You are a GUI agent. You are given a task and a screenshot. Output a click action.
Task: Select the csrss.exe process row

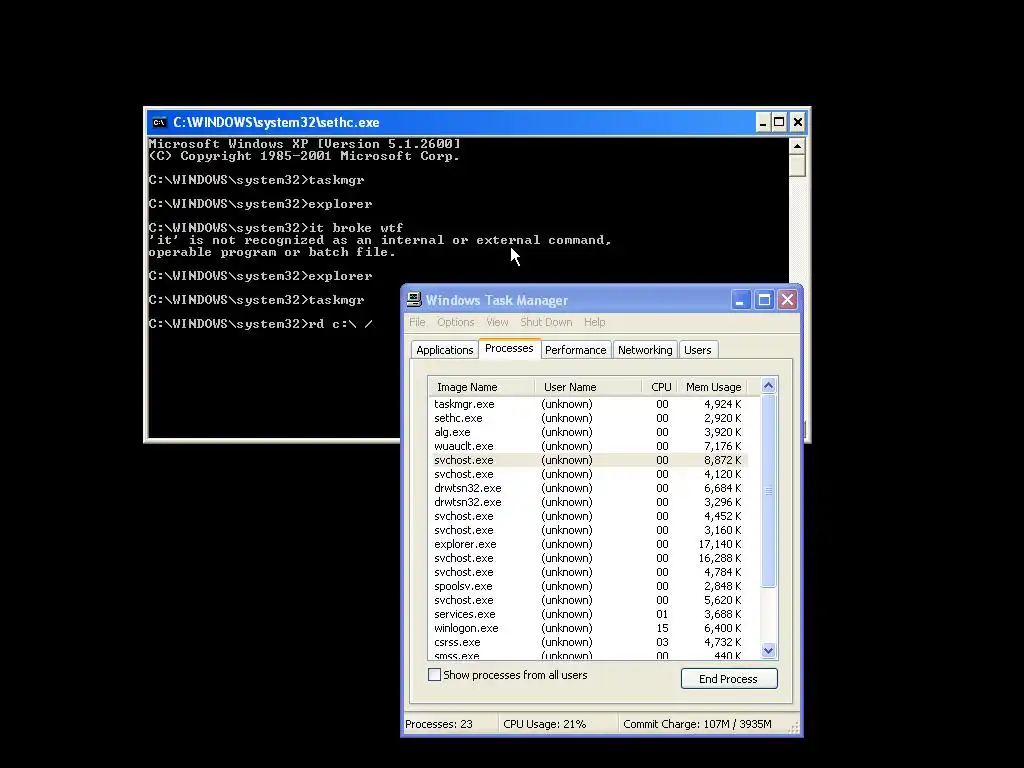click(588, 642)
